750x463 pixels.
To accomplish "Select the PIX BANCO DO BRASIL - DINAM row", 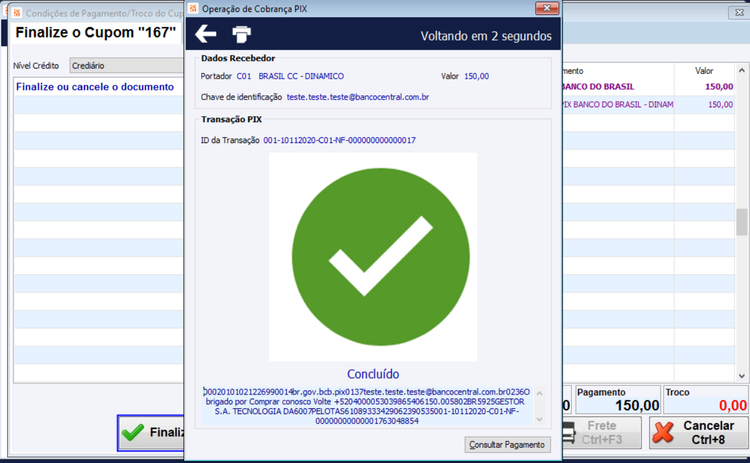I will [x=648, y=104].
